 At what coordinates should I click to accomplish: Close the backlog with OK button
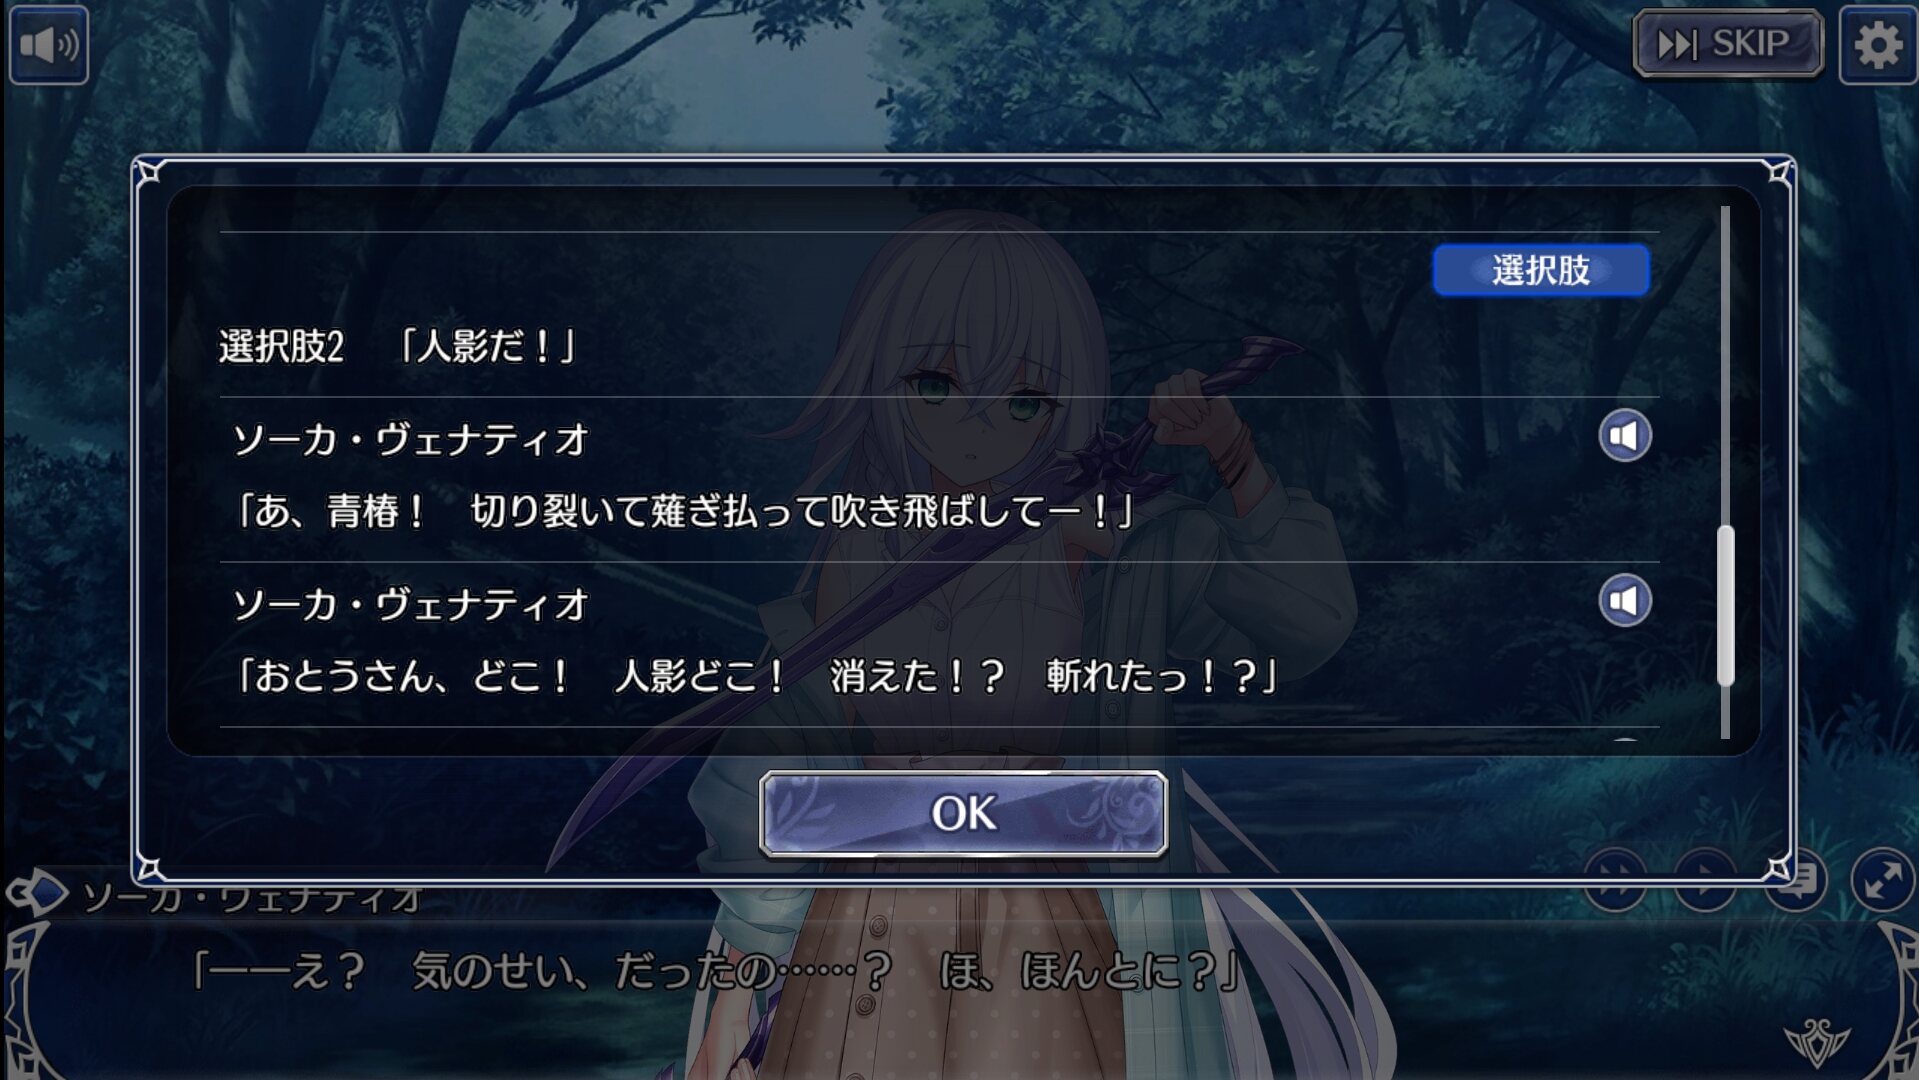coord(963,813)
